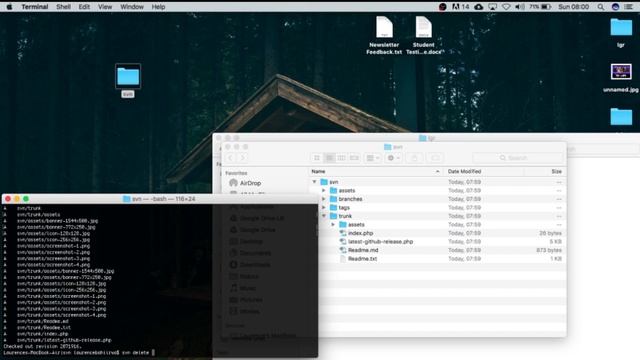Expand the assets folder inside trunk
Screen dimensions: 640x360
point(333,224)
